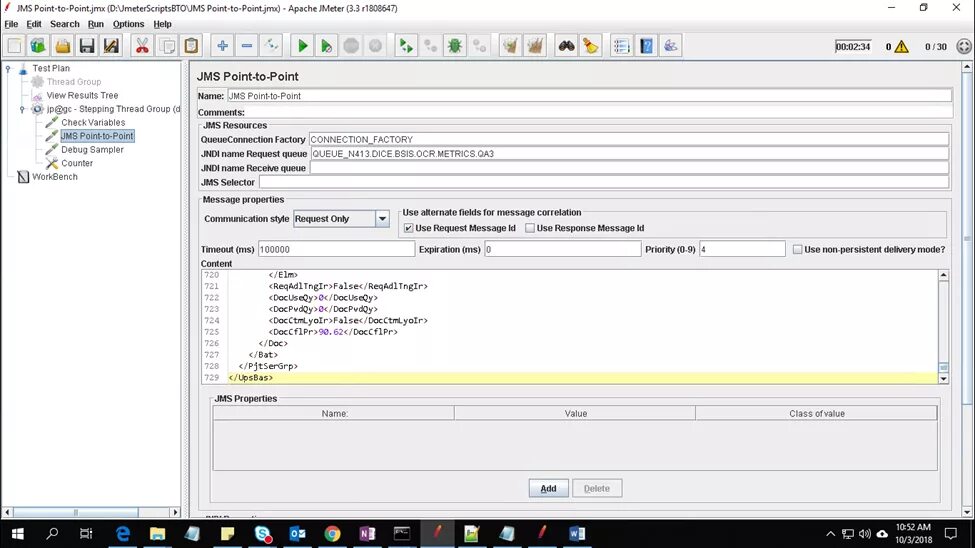This screenshot has width=975, height=548.
Task: Click the Value column header
Action: point(575,414)
